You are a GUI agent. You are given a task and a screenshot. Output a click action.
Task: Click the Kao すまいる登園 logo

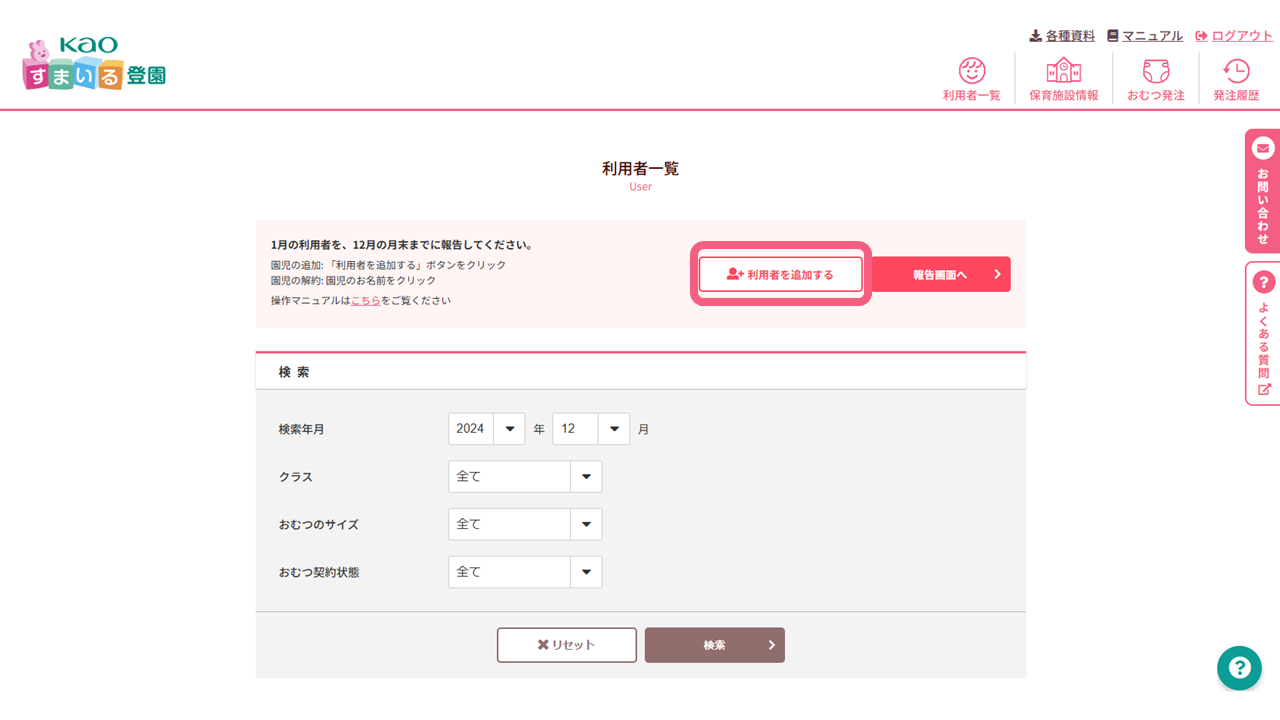[94, 65]
